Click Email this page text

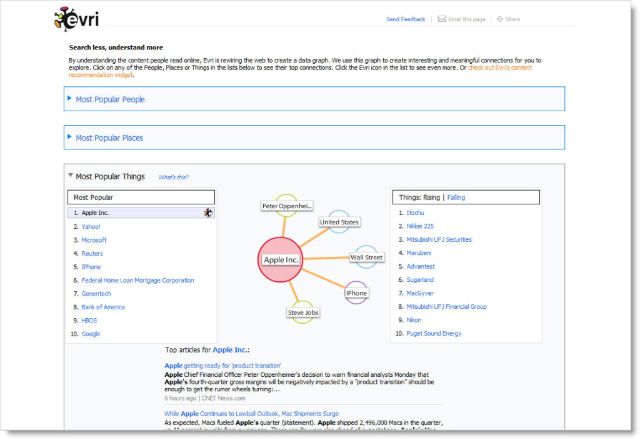point(467,19)
